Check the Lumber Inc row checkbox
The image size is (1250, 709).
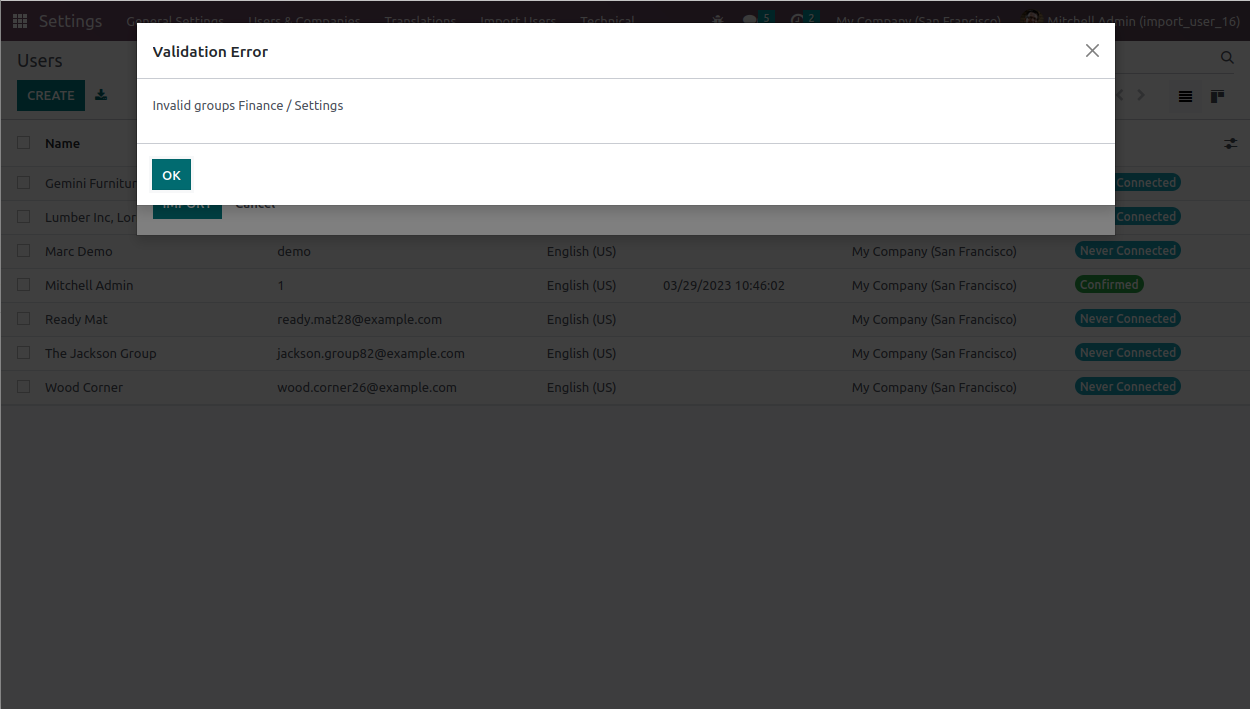[24, 217]
